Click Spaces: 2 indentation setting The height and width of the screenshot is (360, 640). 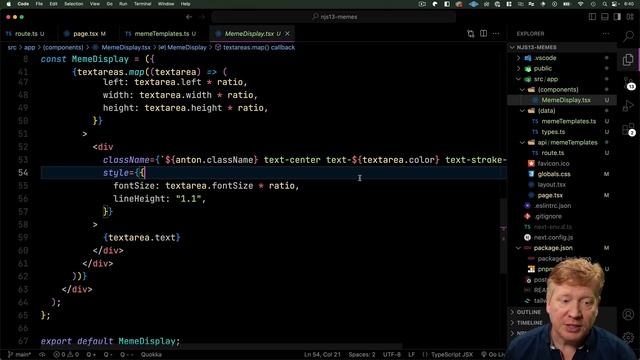point(362,355)
